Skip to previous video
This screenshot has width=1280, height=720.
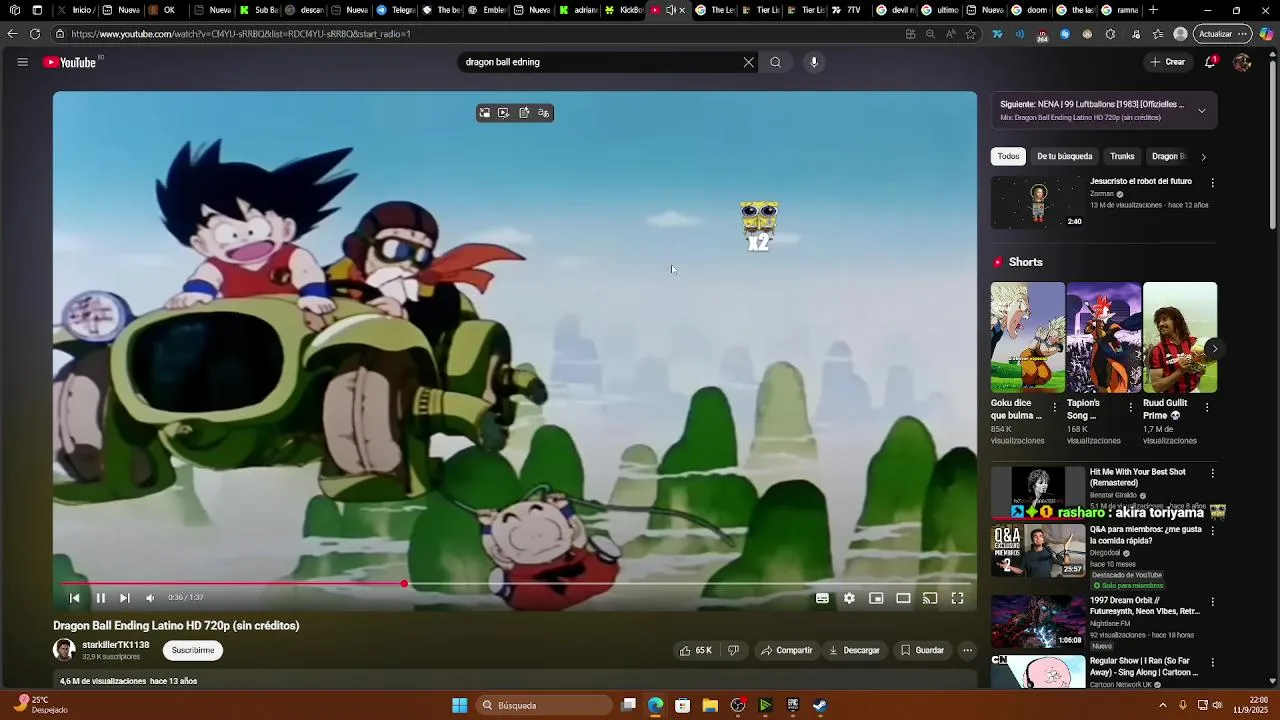tap(74, 598)
